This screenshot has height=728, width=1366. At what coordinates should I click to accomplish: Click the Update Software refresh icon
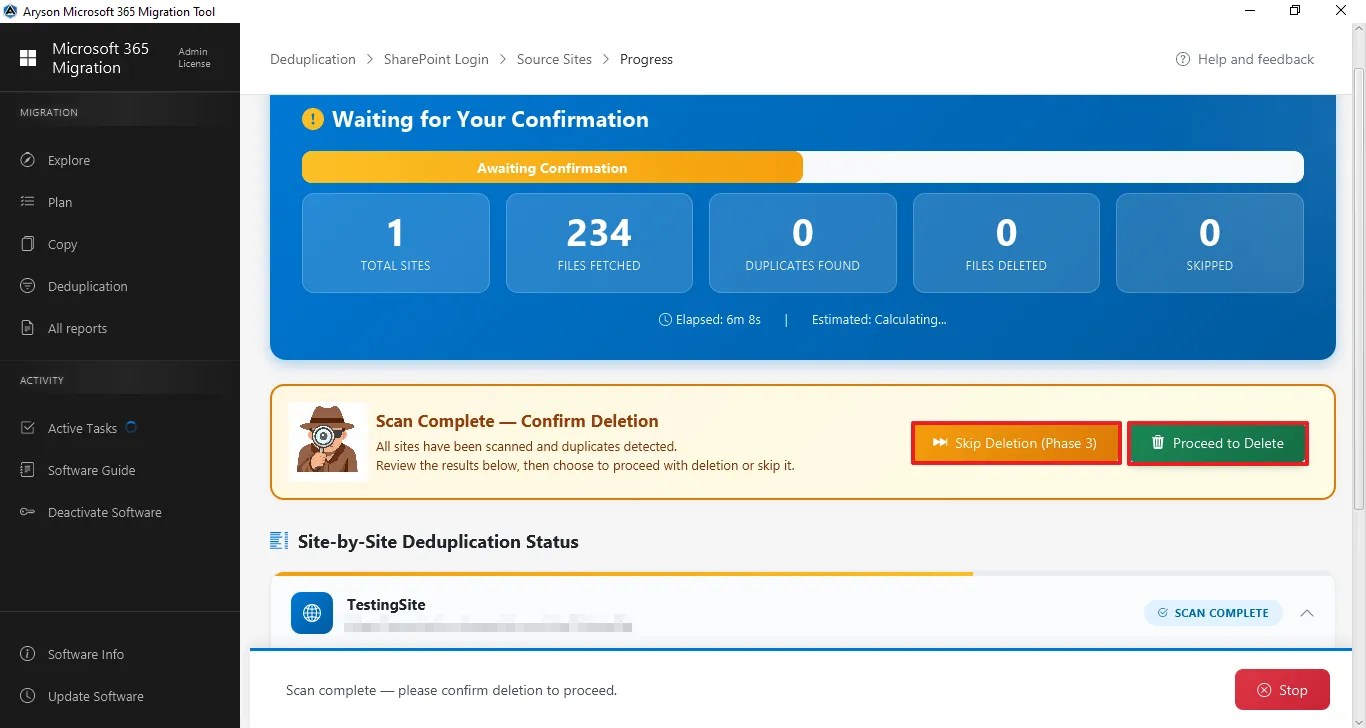[x=28, y=696]
